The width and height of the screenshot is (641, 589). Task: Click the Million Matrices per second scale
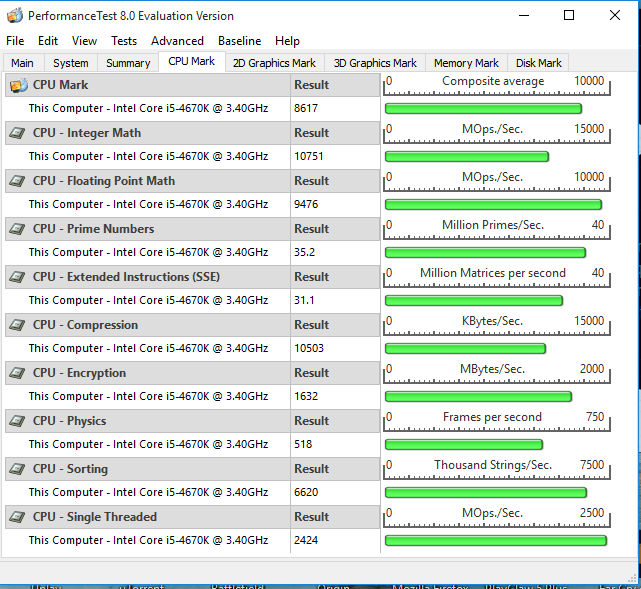point(496,277)
